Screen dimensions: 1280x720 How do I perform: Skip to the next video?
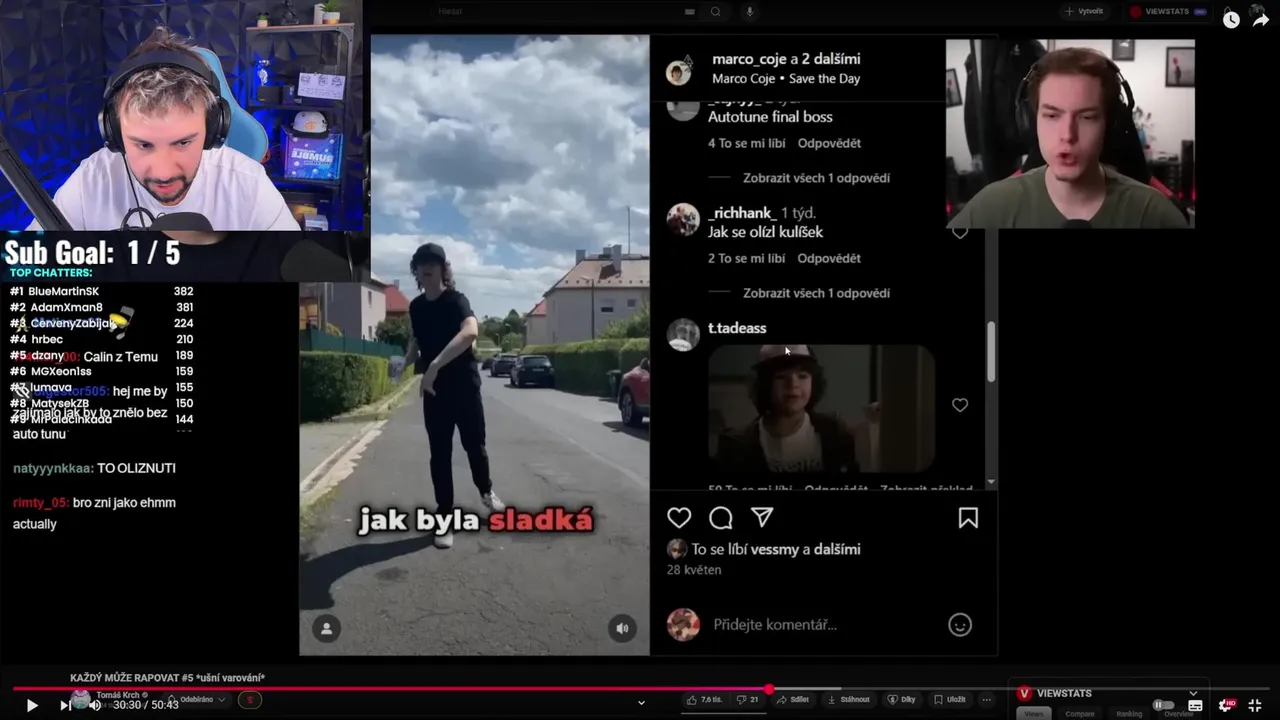click(x=64, y=705)
